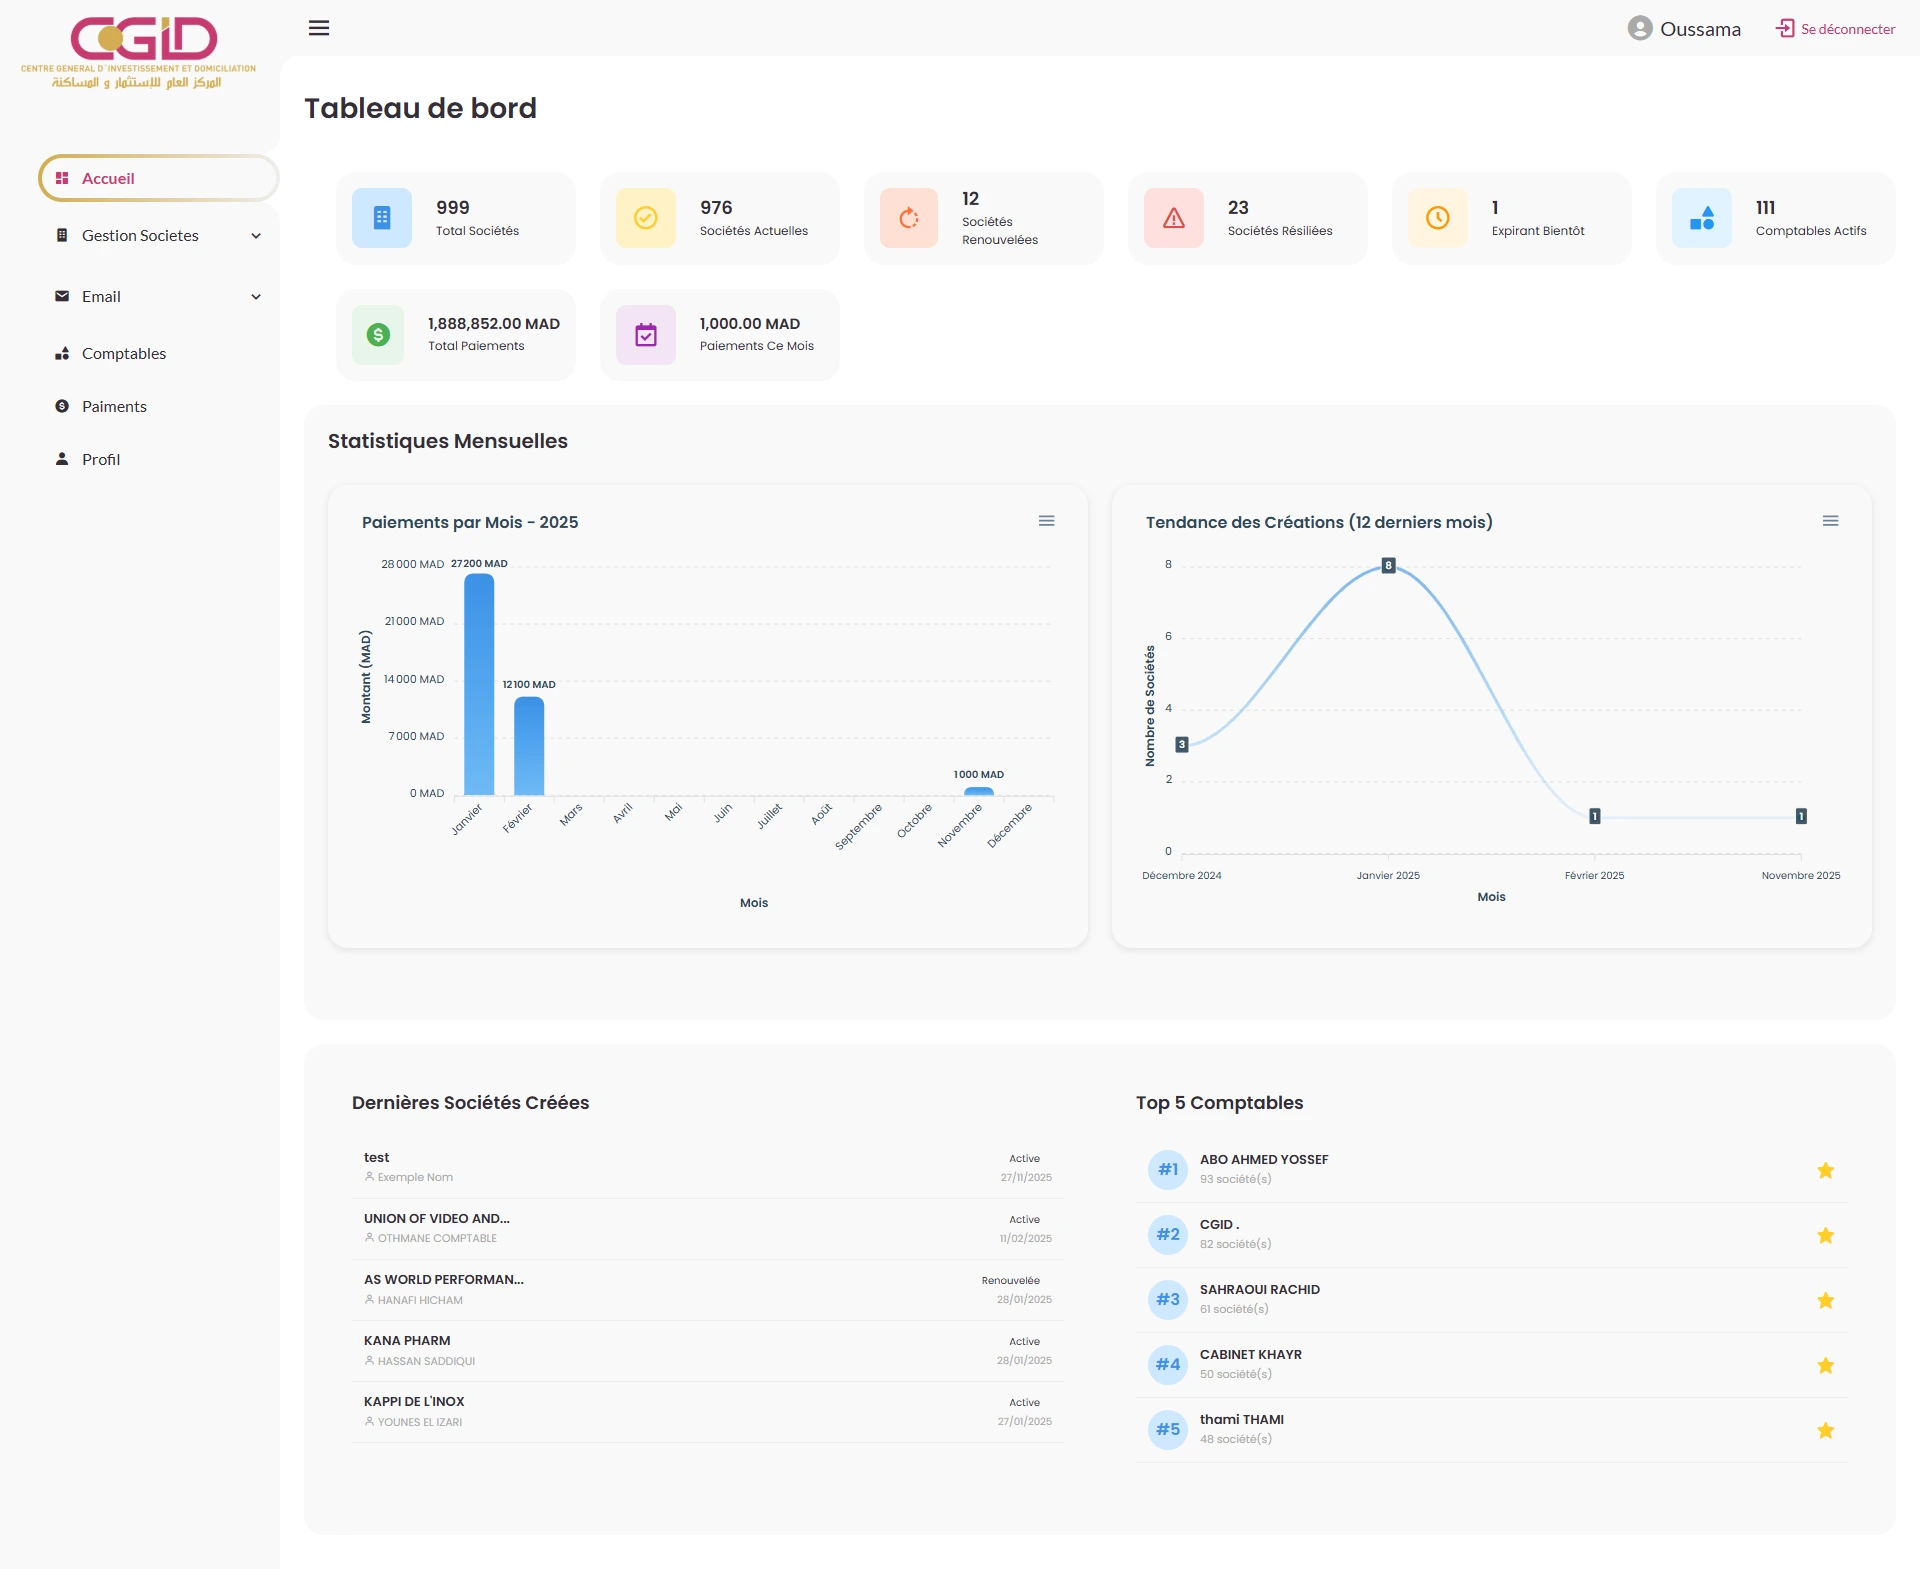Click the Janvier payment bar in the chart
Viewport: 1920px width, 1569px height.
[x=479, y=685]
